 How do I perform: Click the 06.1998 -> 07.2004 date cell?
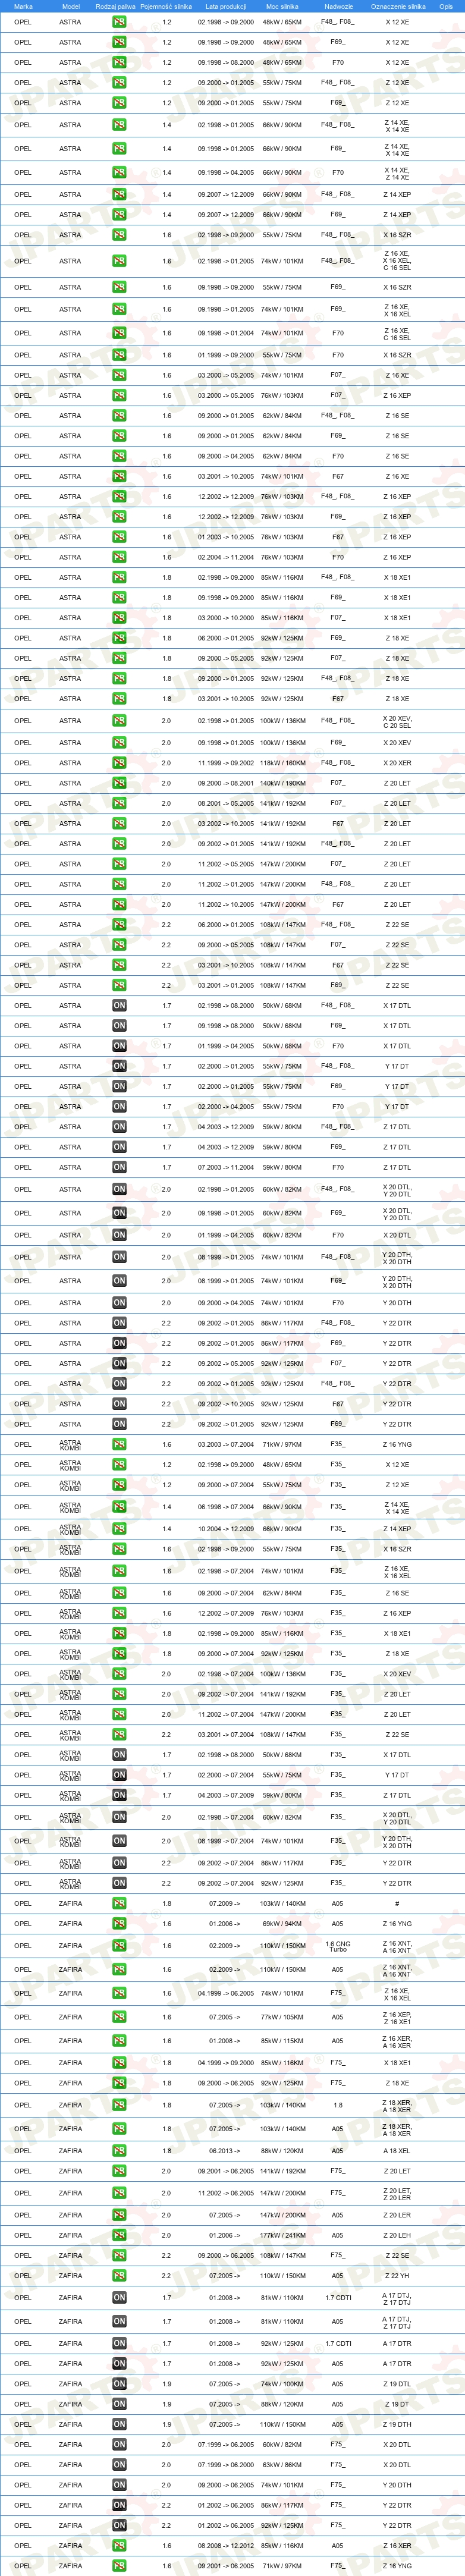(226, 1507)
